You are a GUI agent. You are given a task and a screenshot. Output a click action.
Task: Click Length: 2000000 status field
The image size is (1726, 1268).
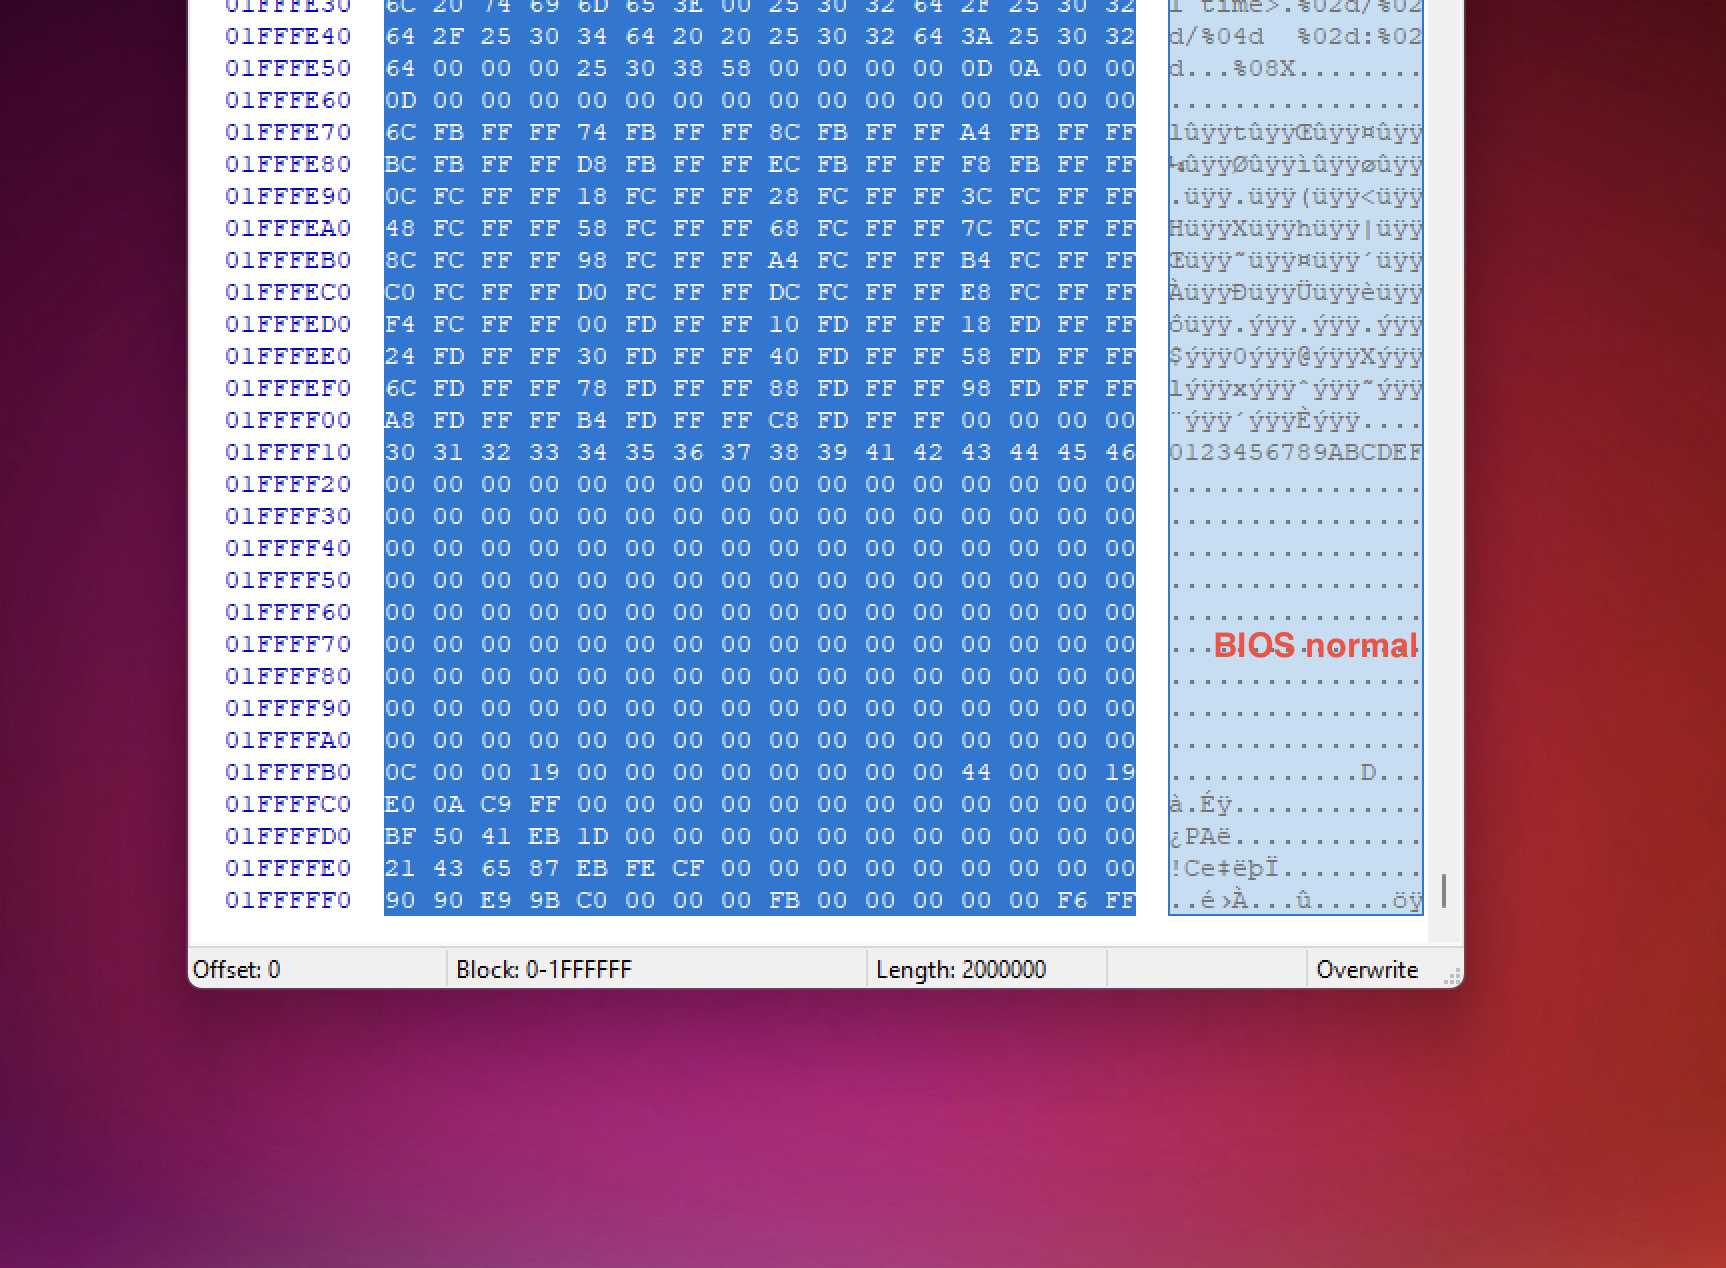[986, 969]
